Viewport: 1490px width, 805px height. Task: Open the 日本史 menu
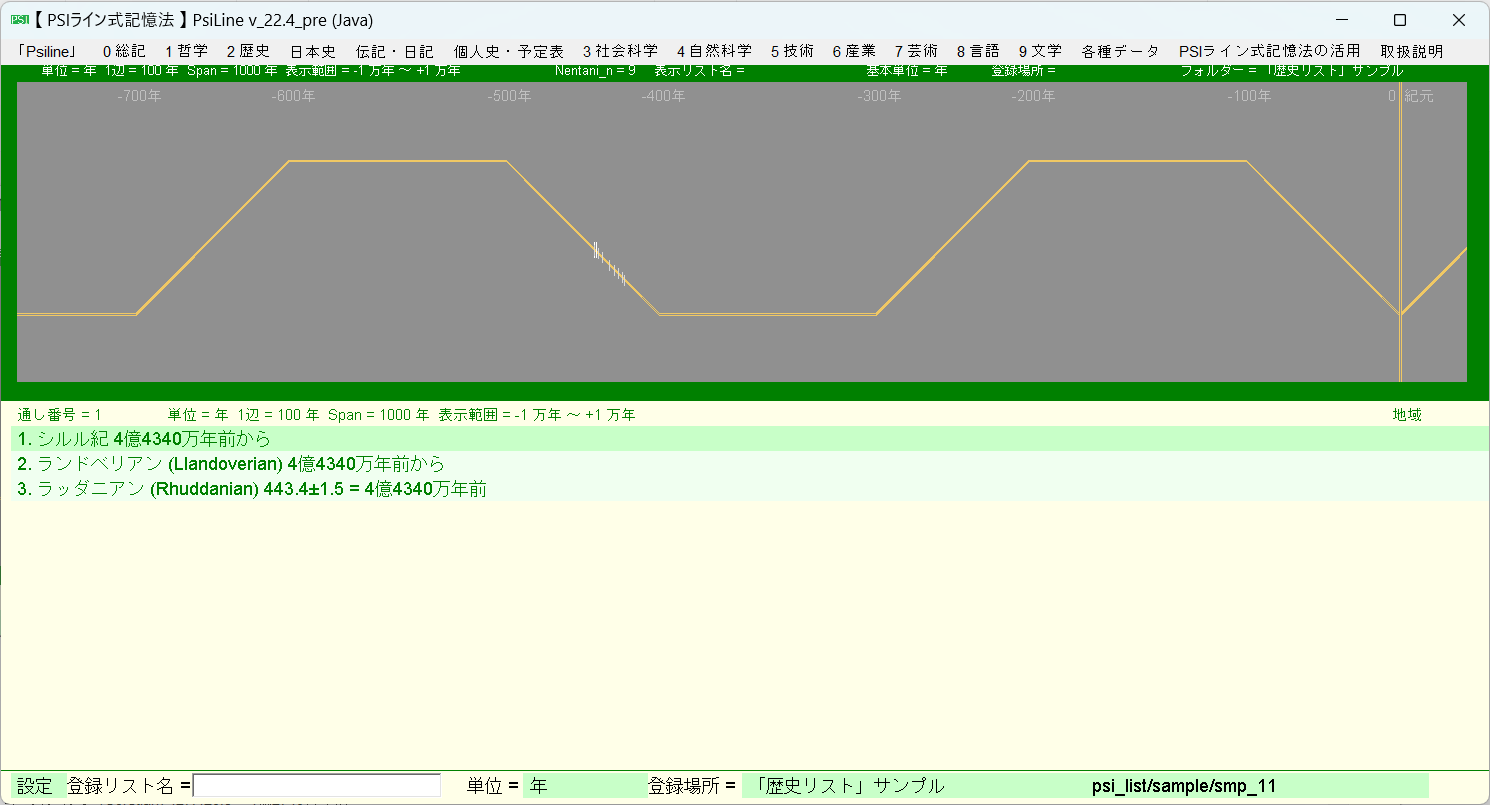[313, 51]
